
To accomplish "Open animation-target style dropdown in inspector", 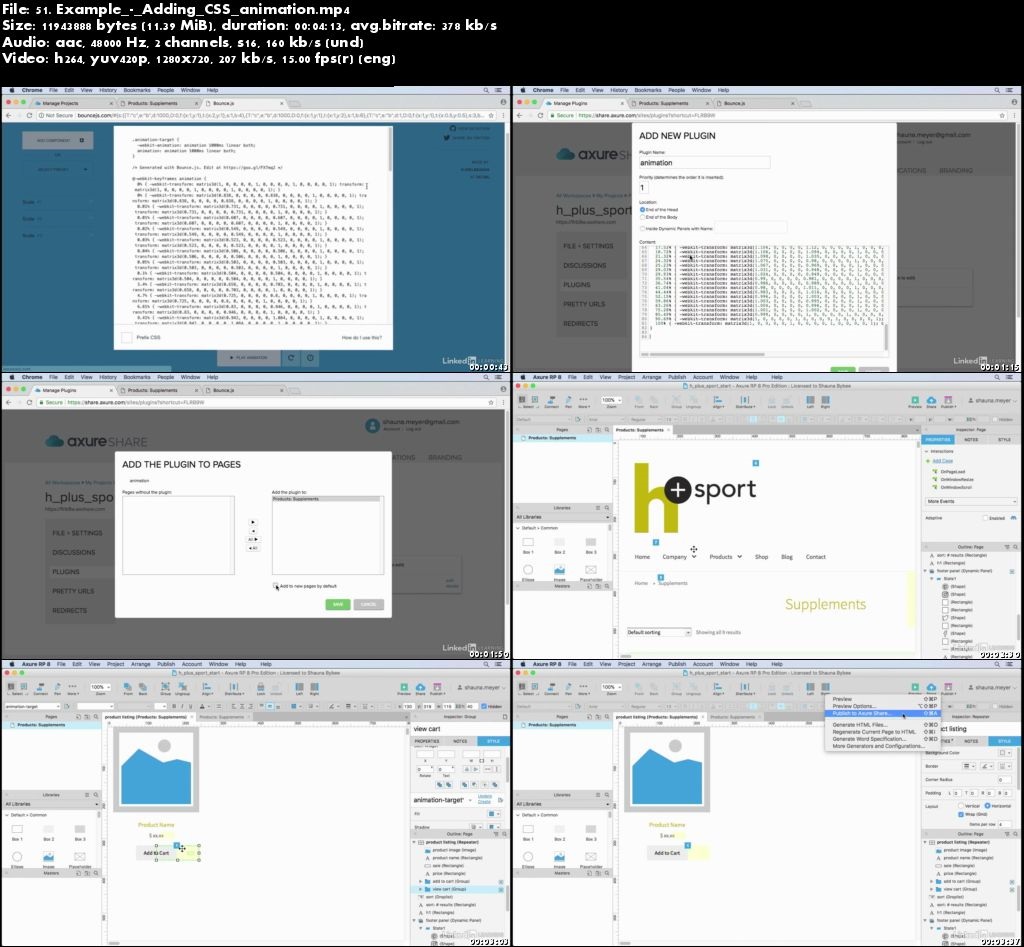I will tap(470, 800).
